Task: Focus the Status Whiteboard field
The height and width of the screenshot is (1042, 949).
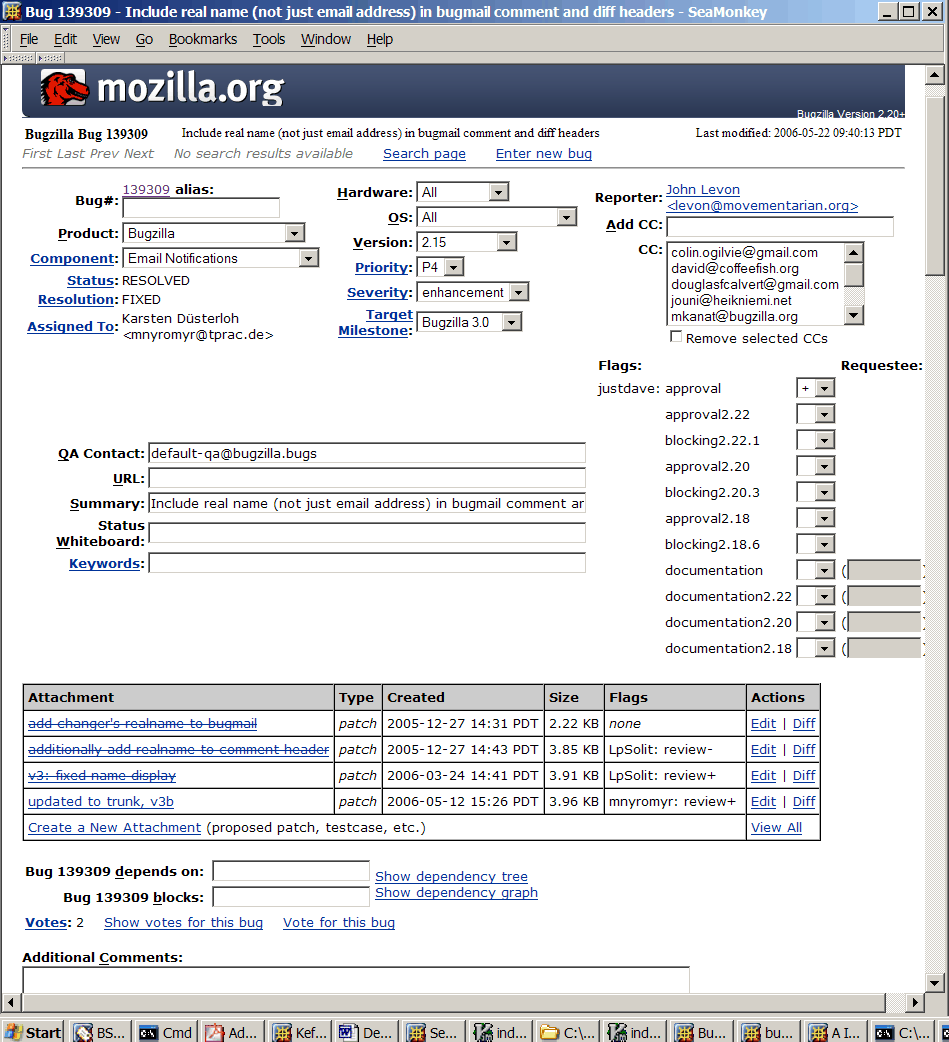Action: 367,533
